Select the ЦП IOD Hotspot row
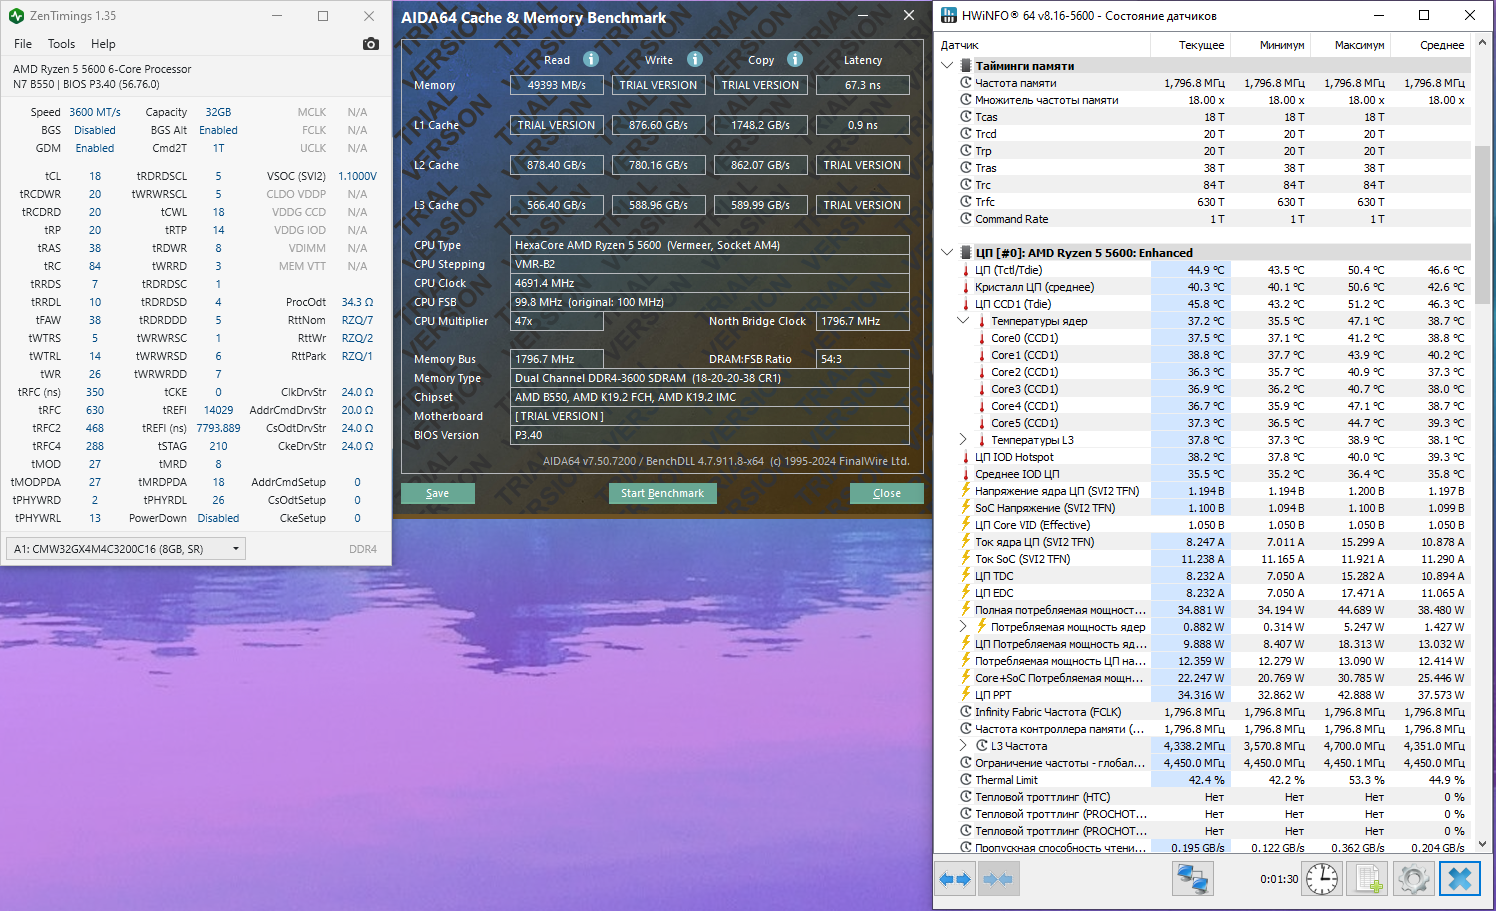 coord(1204,457)
